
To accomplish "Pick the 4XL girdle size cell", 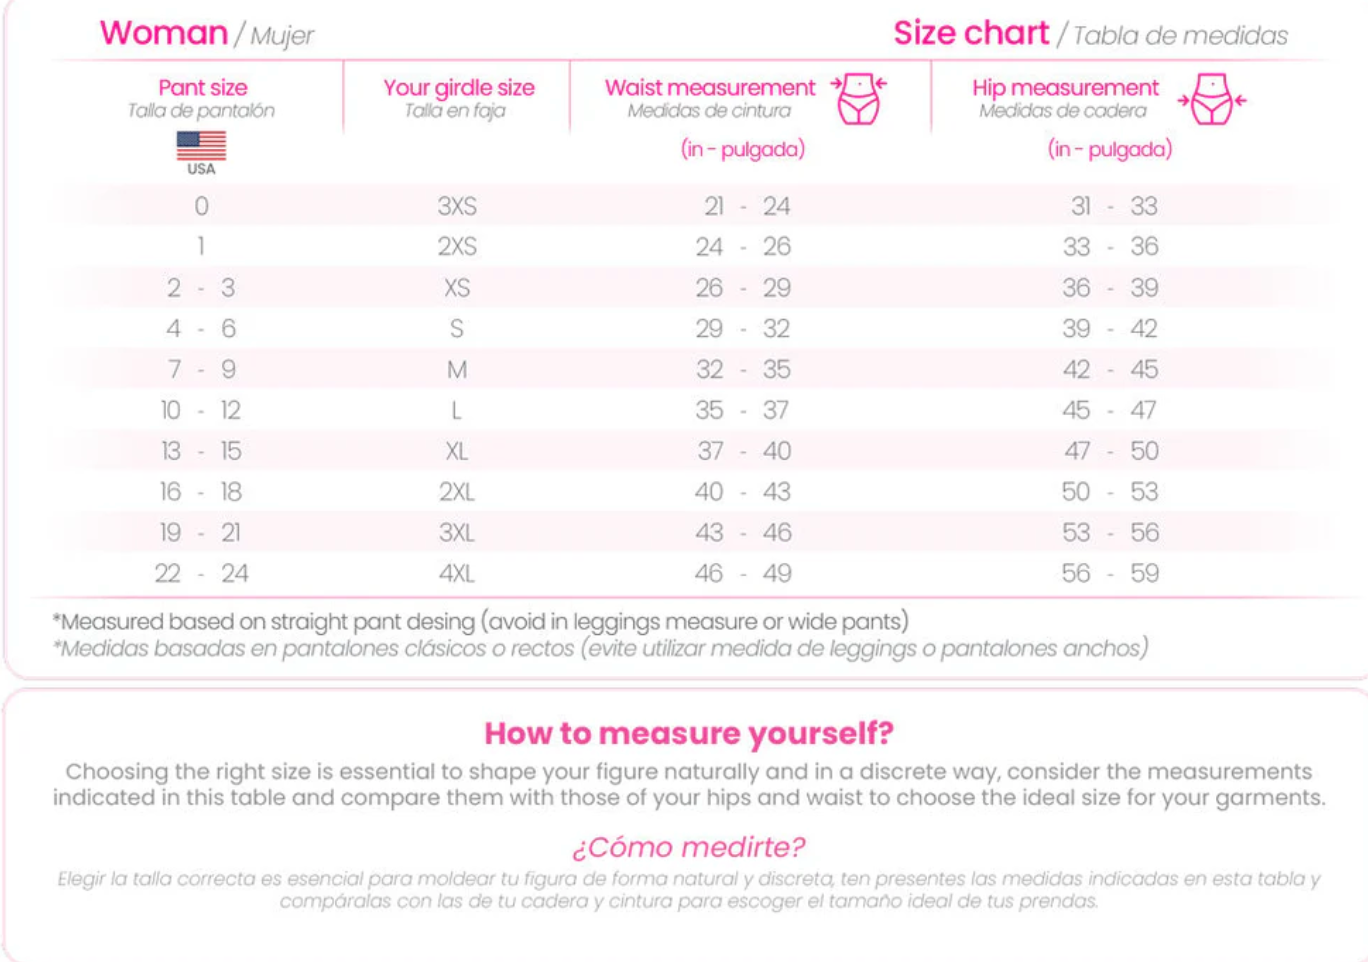I will coord(457,574).
